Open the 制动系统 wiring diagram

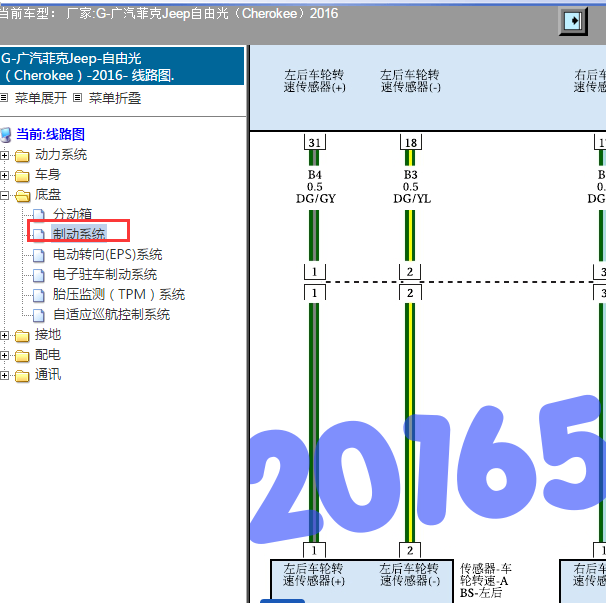pos(79,234)
